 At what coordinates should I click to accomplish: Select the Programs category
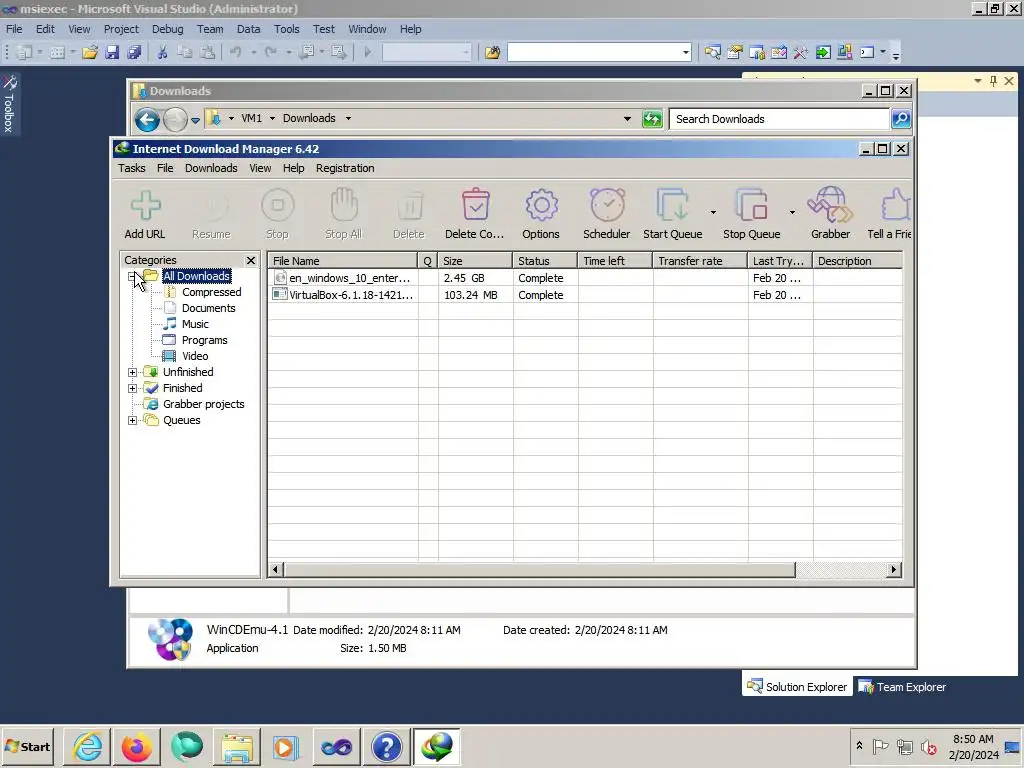[204, 340]
